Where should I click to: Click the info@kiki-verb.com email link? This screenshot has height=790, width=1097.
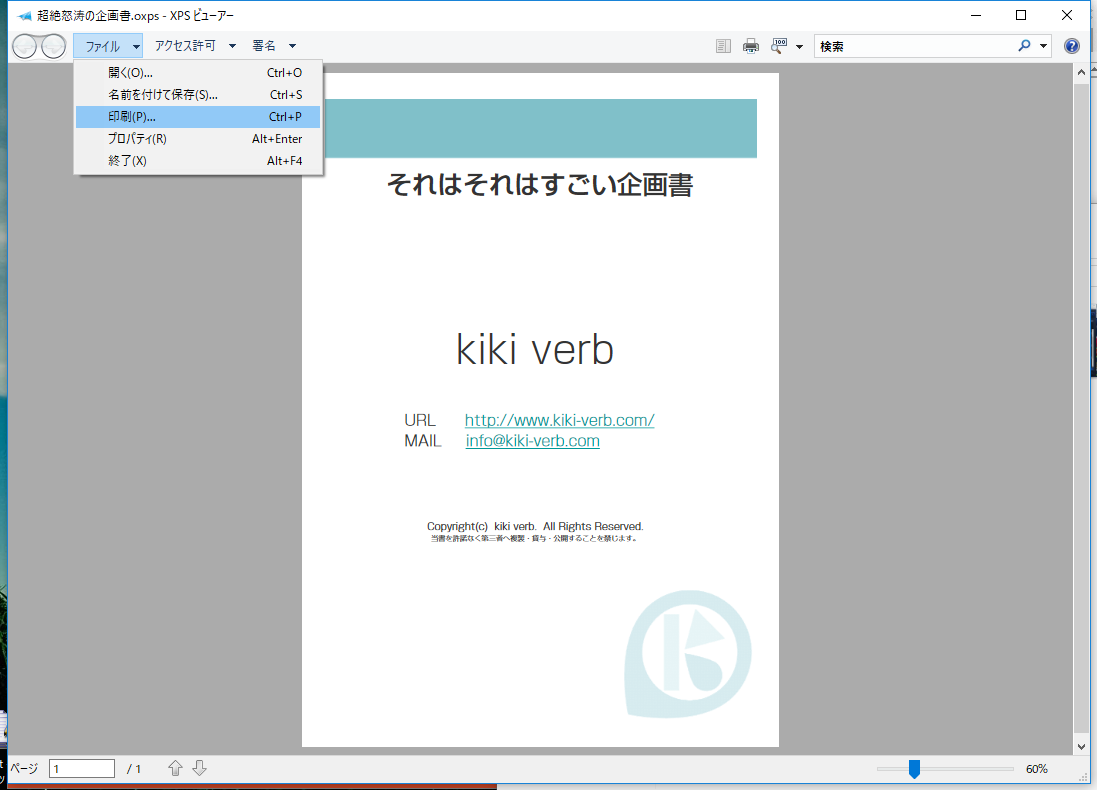(x=532, y=441)
